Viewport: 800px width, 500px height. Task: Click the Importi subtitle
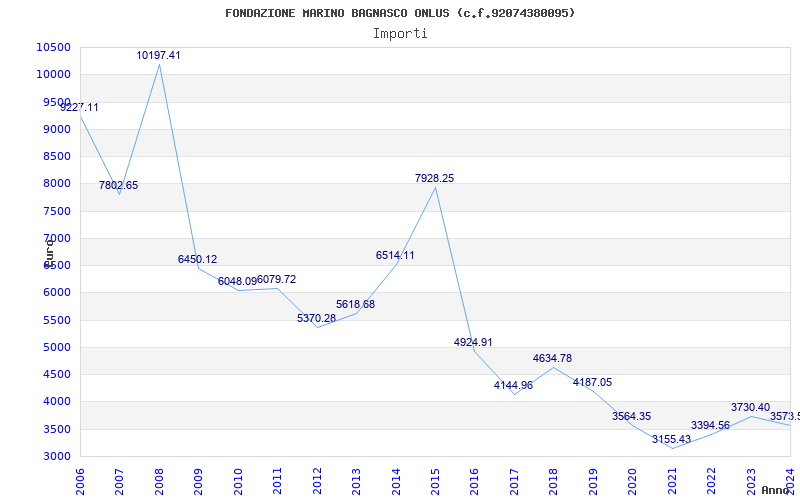(400, 34)
